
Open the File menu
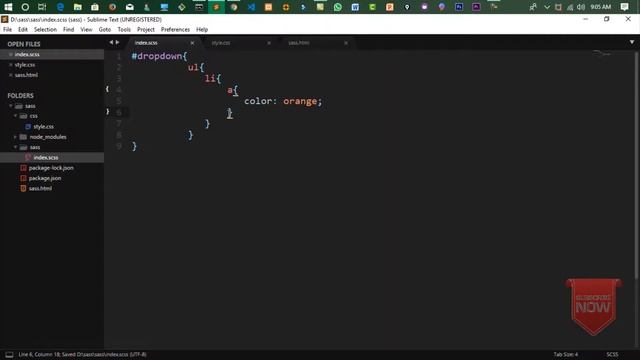click(x=7, y=29)
